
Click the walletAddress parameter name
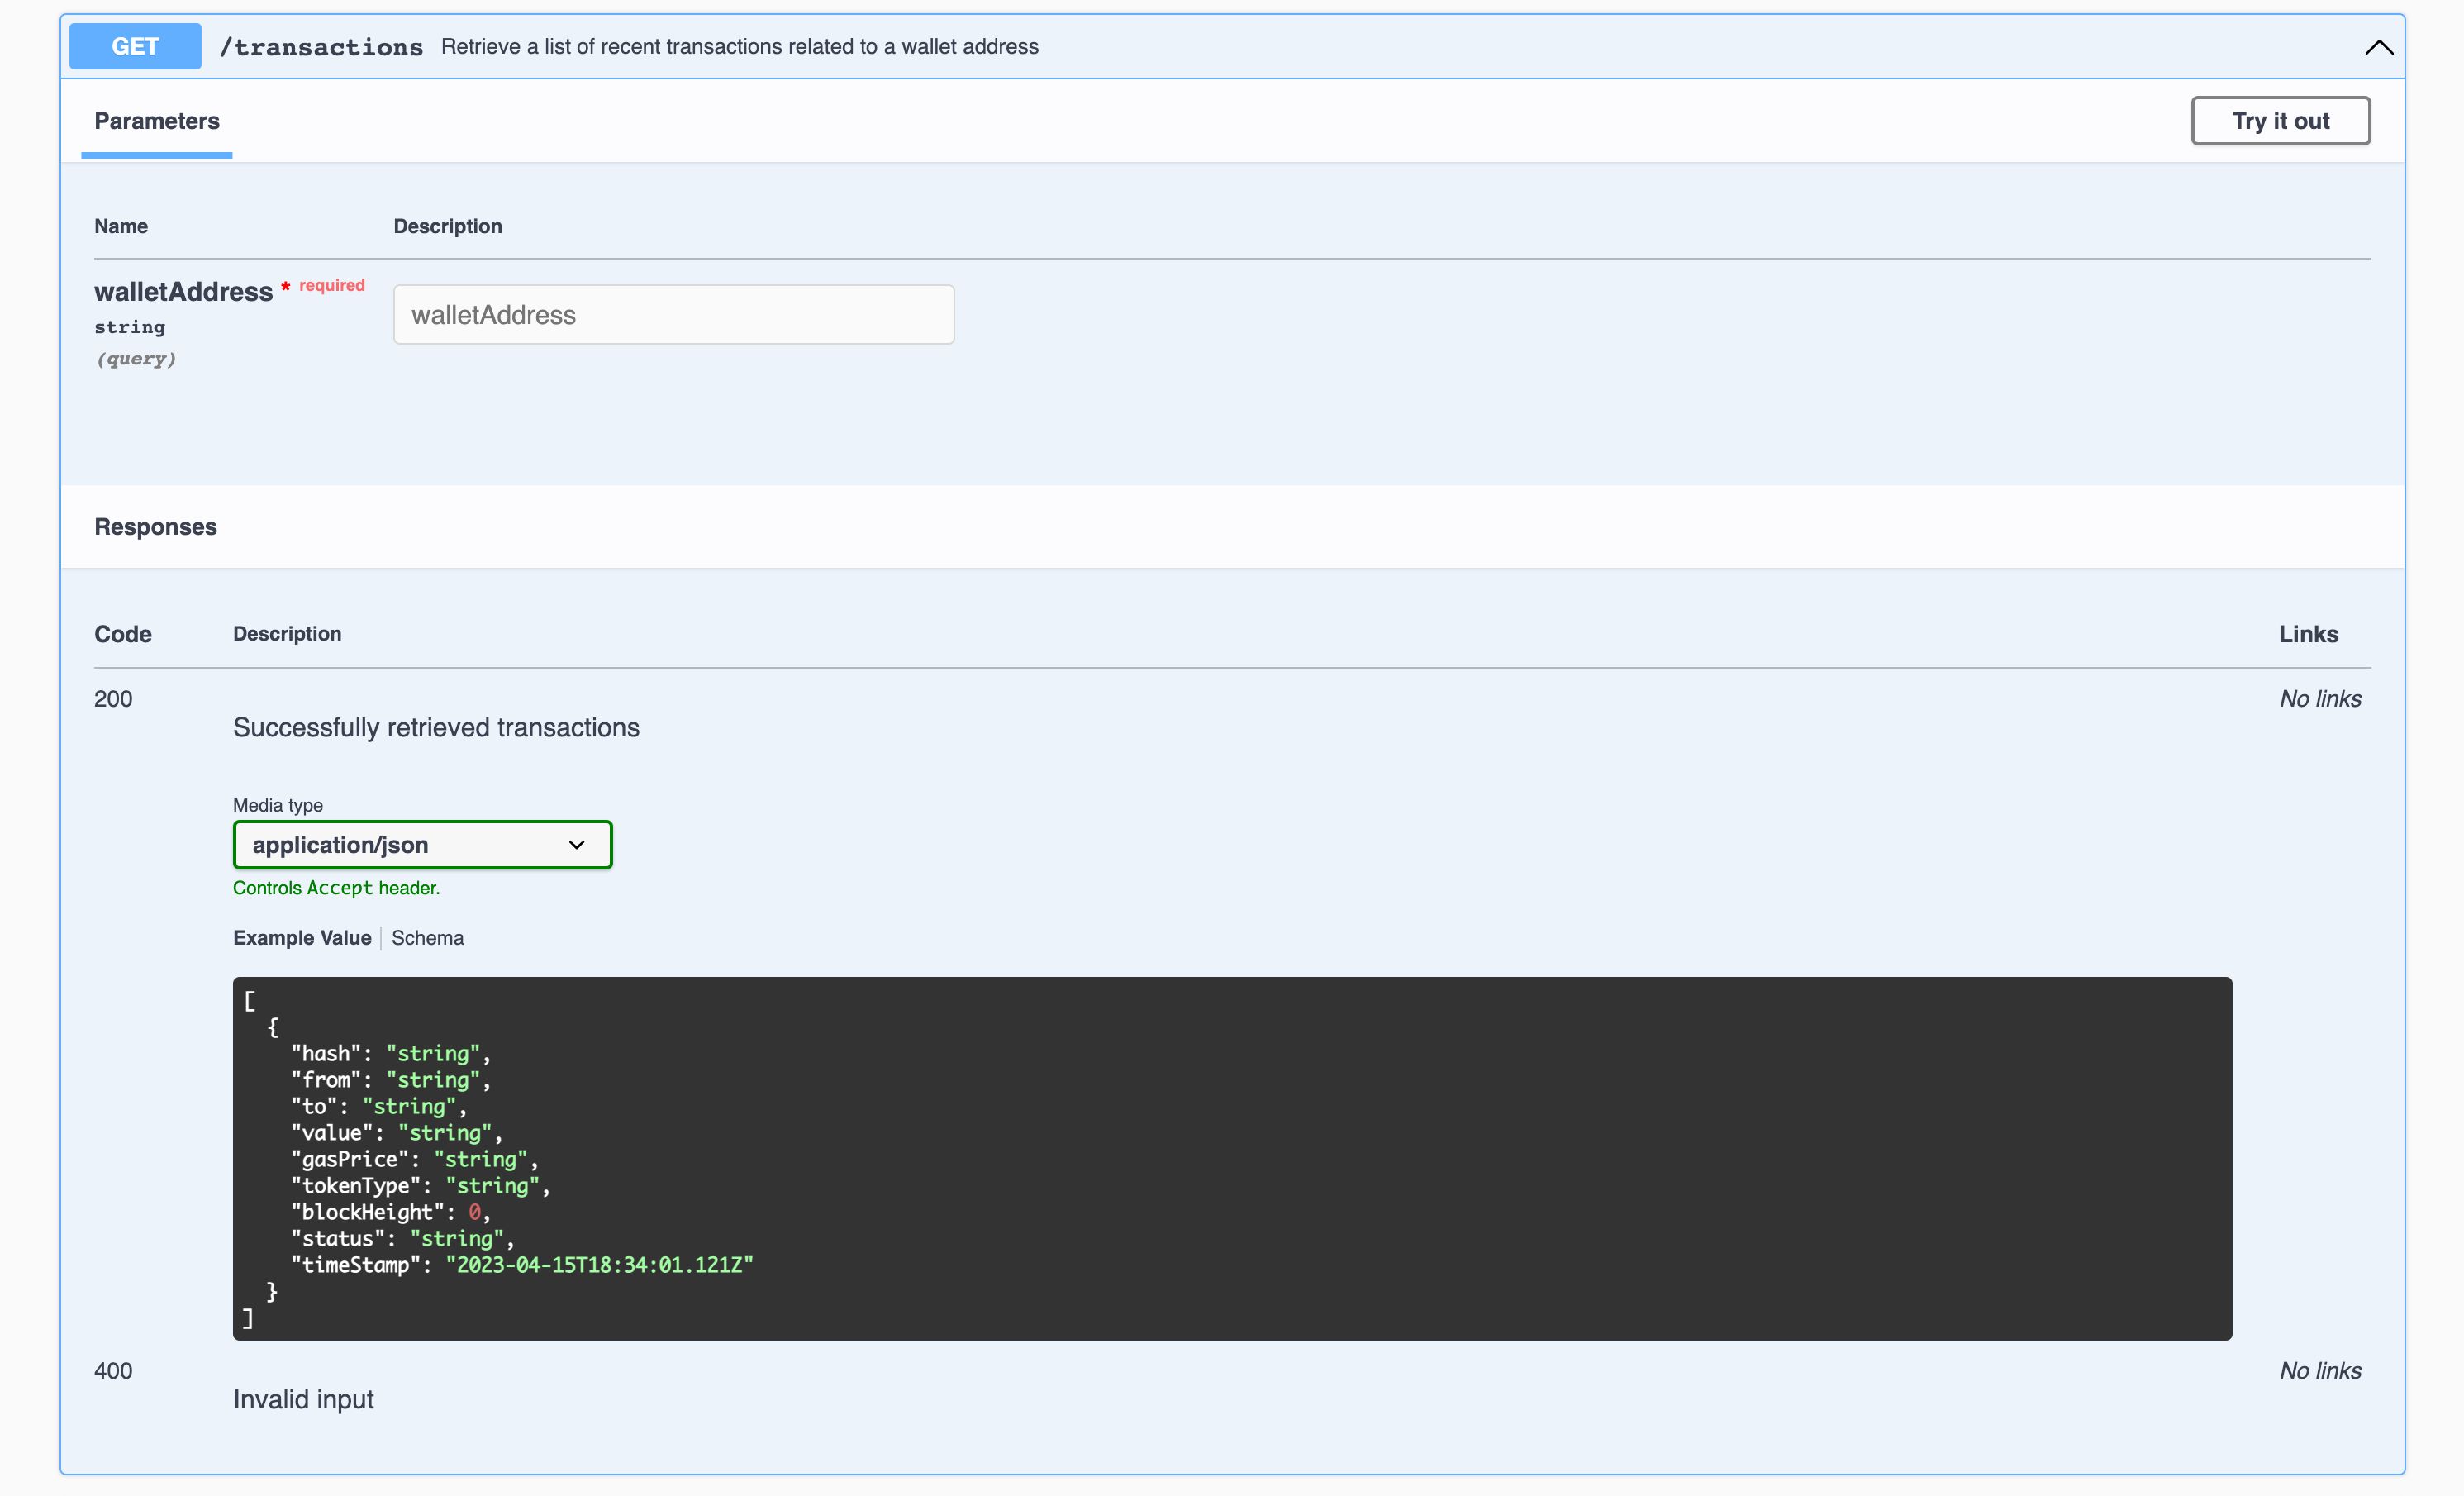pyautogui.click(x=183, y=292)
